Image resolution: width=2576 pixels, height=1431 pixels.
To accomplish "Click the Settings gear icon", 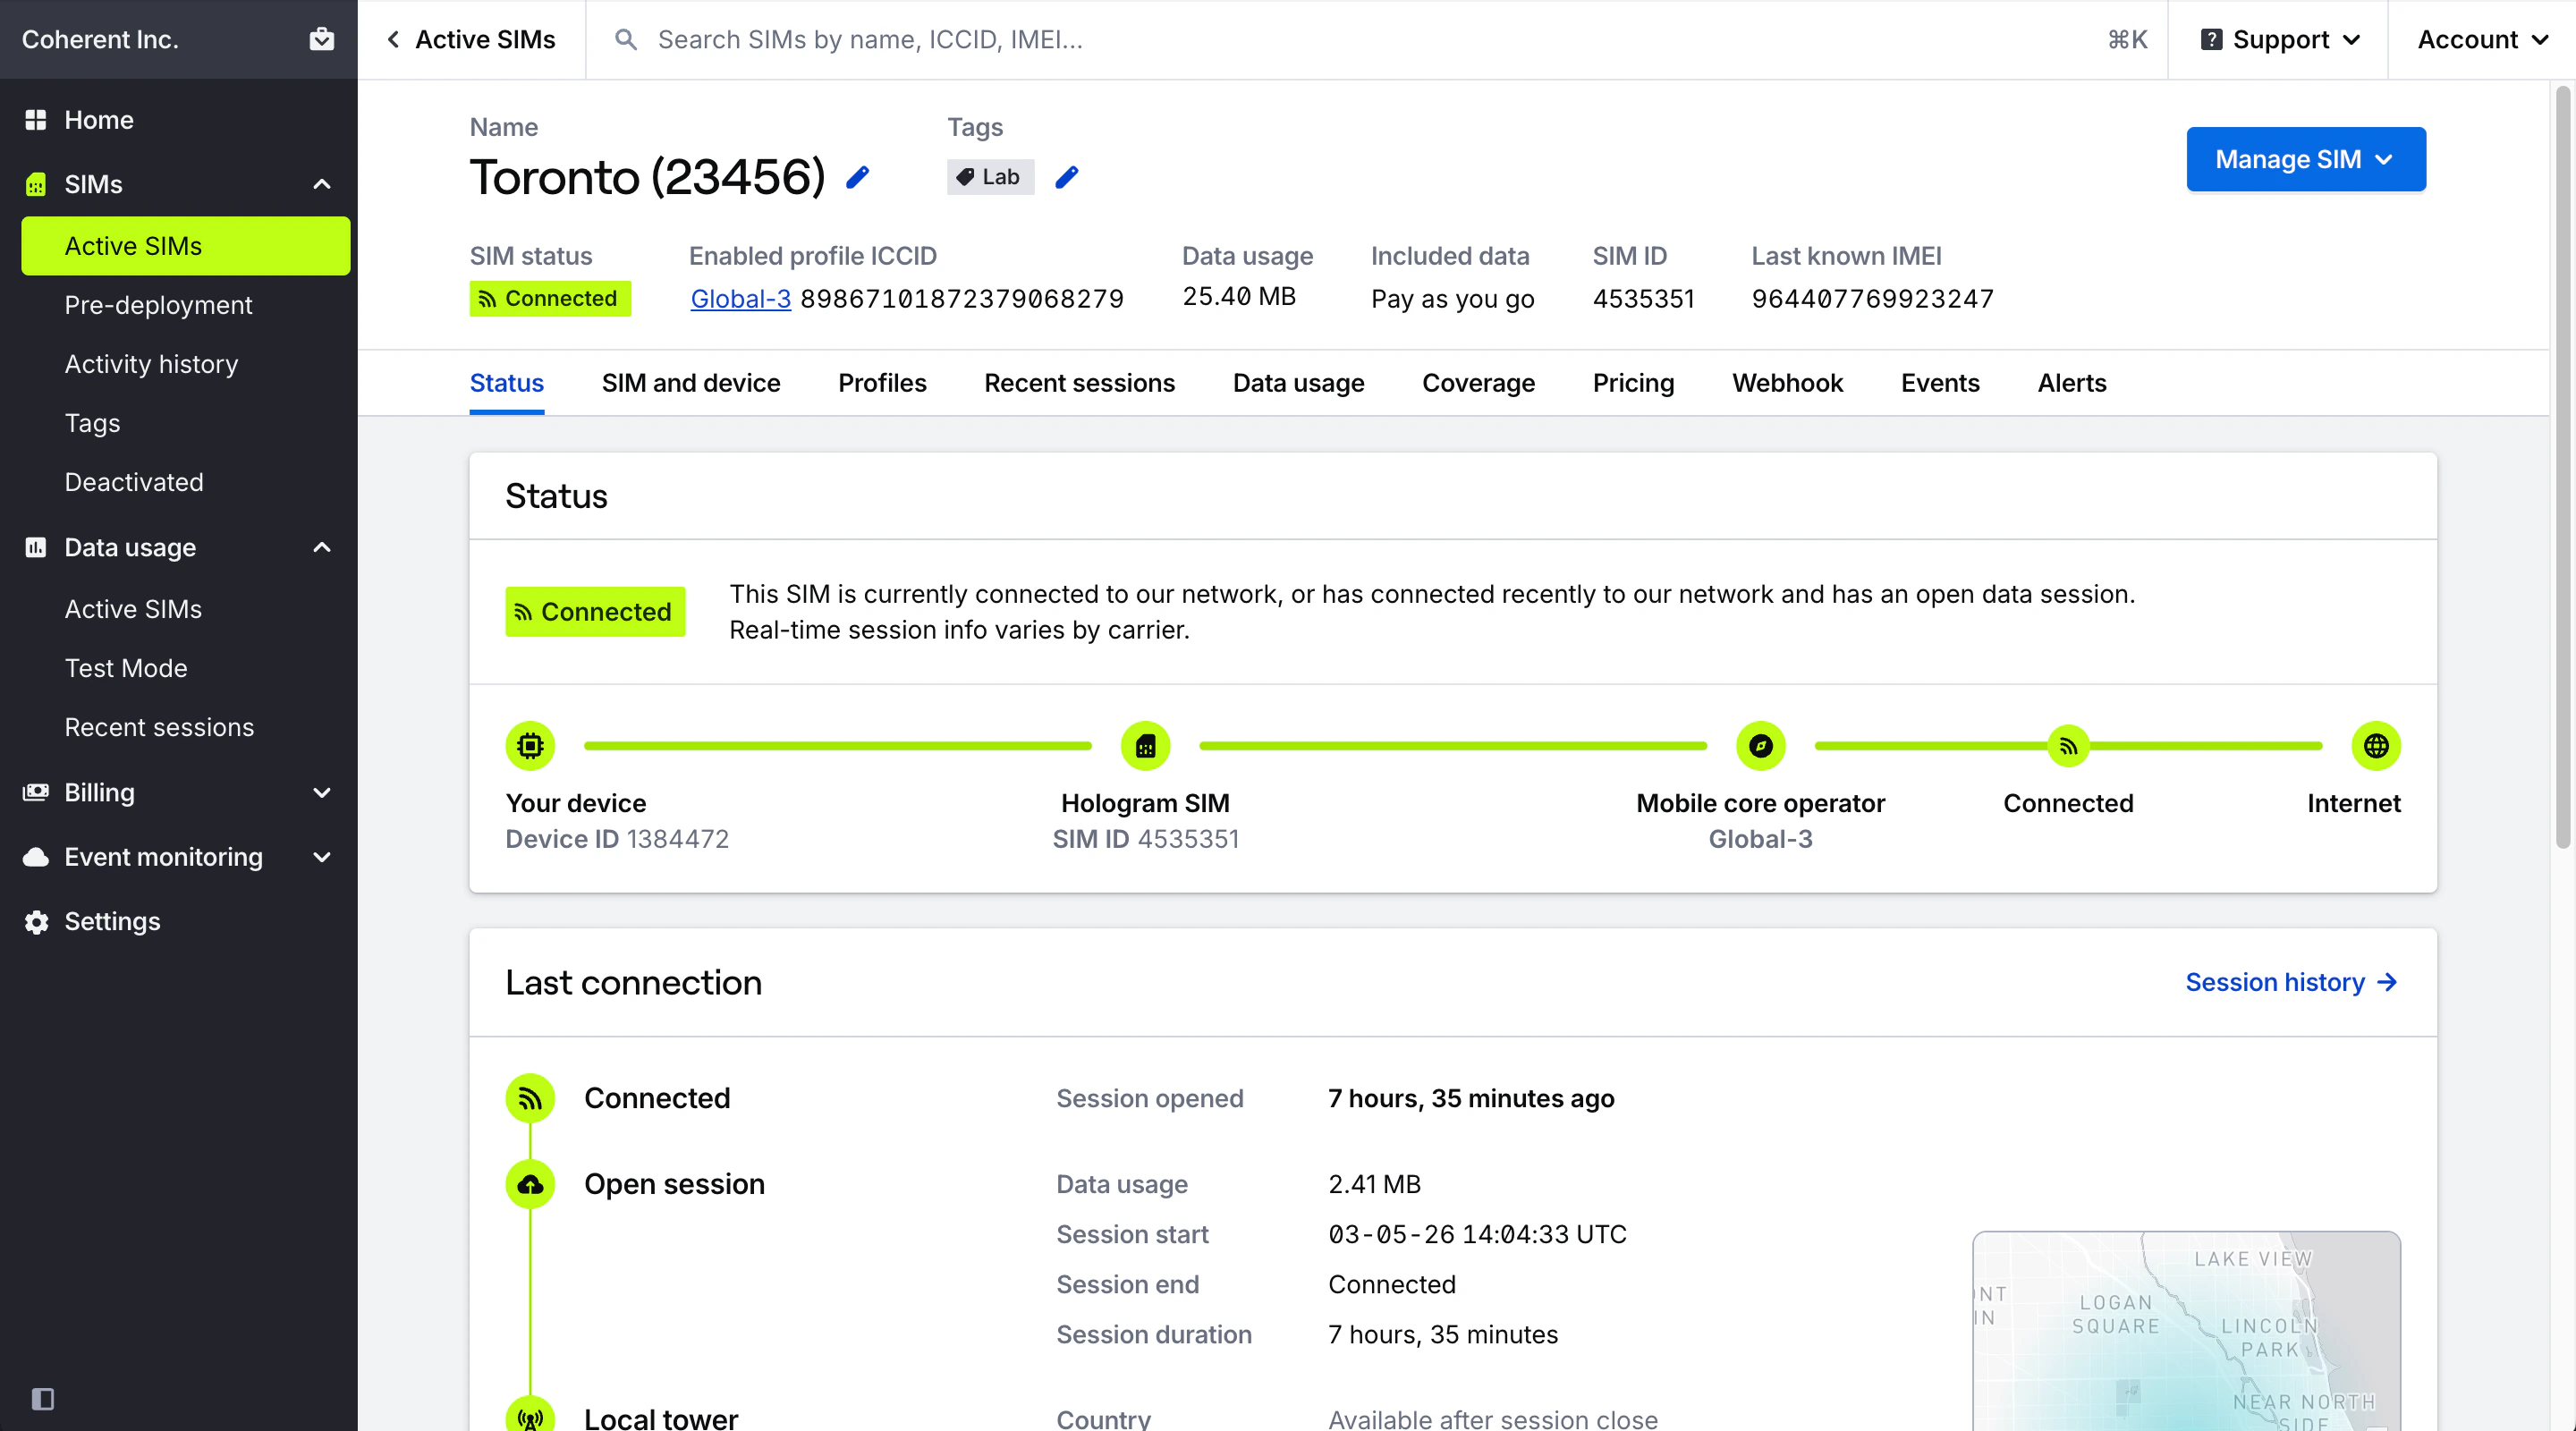I will (36, 921).
